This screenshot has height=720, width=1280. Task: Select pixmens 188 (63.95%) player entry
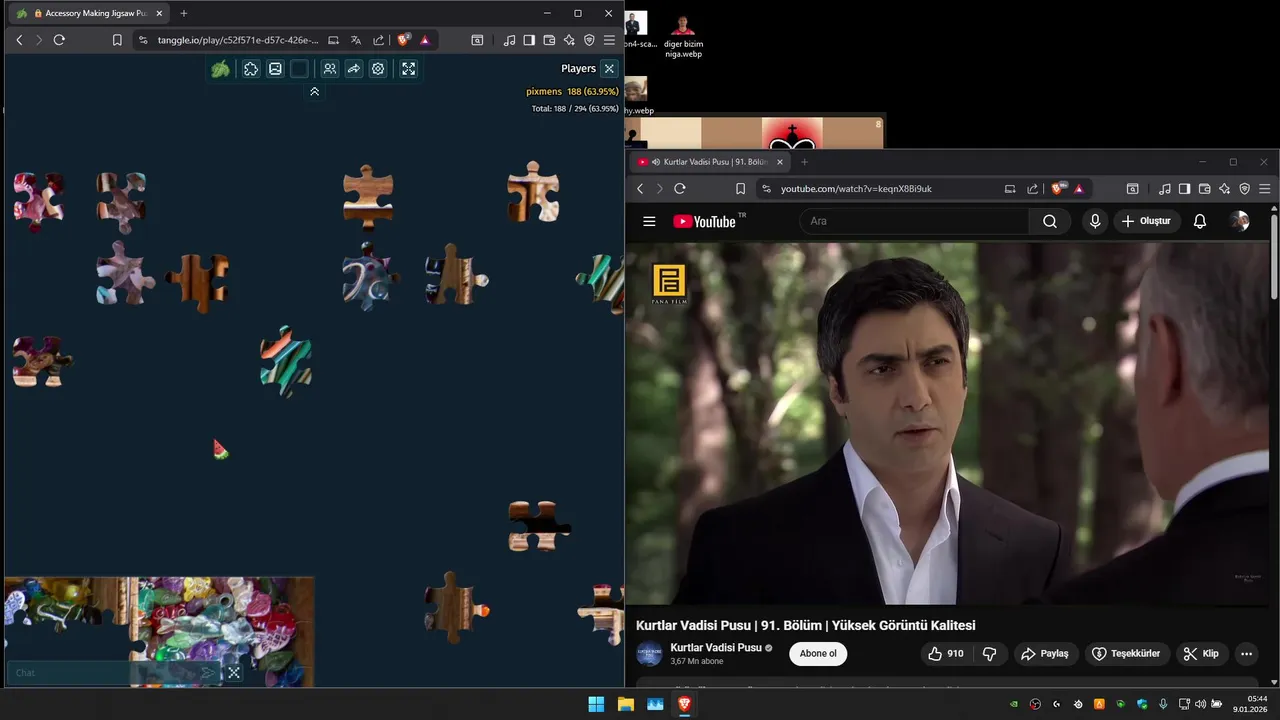coord(573,91)
